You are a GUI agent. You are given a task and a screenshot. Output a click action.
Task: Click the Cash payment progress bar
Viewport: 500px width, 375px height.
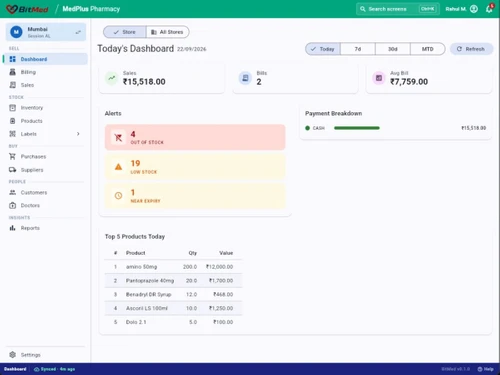pos(357,128)
